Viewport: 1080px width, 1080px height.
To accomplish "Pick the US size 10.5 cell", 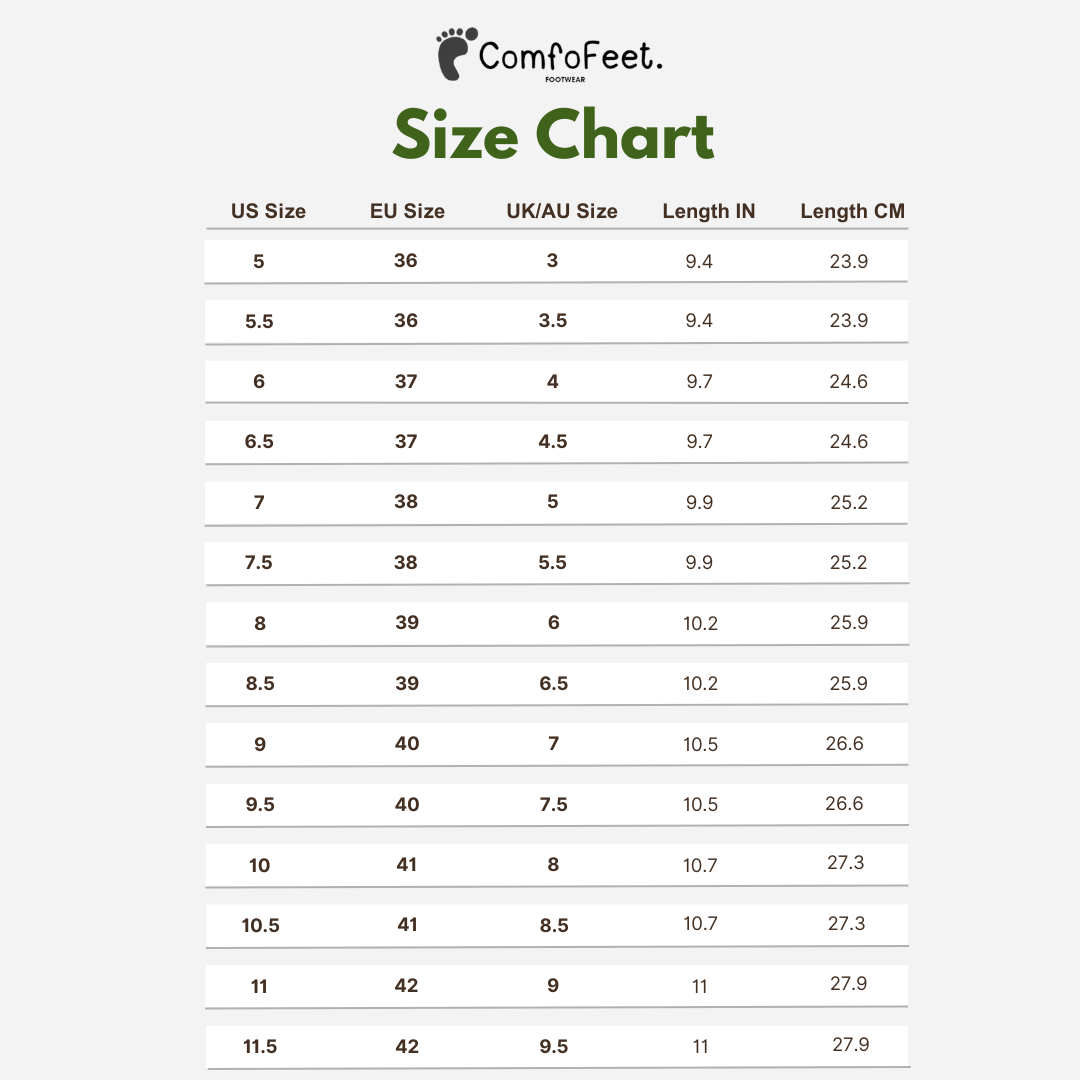I will pyautogui.click(x=260, y=925).
